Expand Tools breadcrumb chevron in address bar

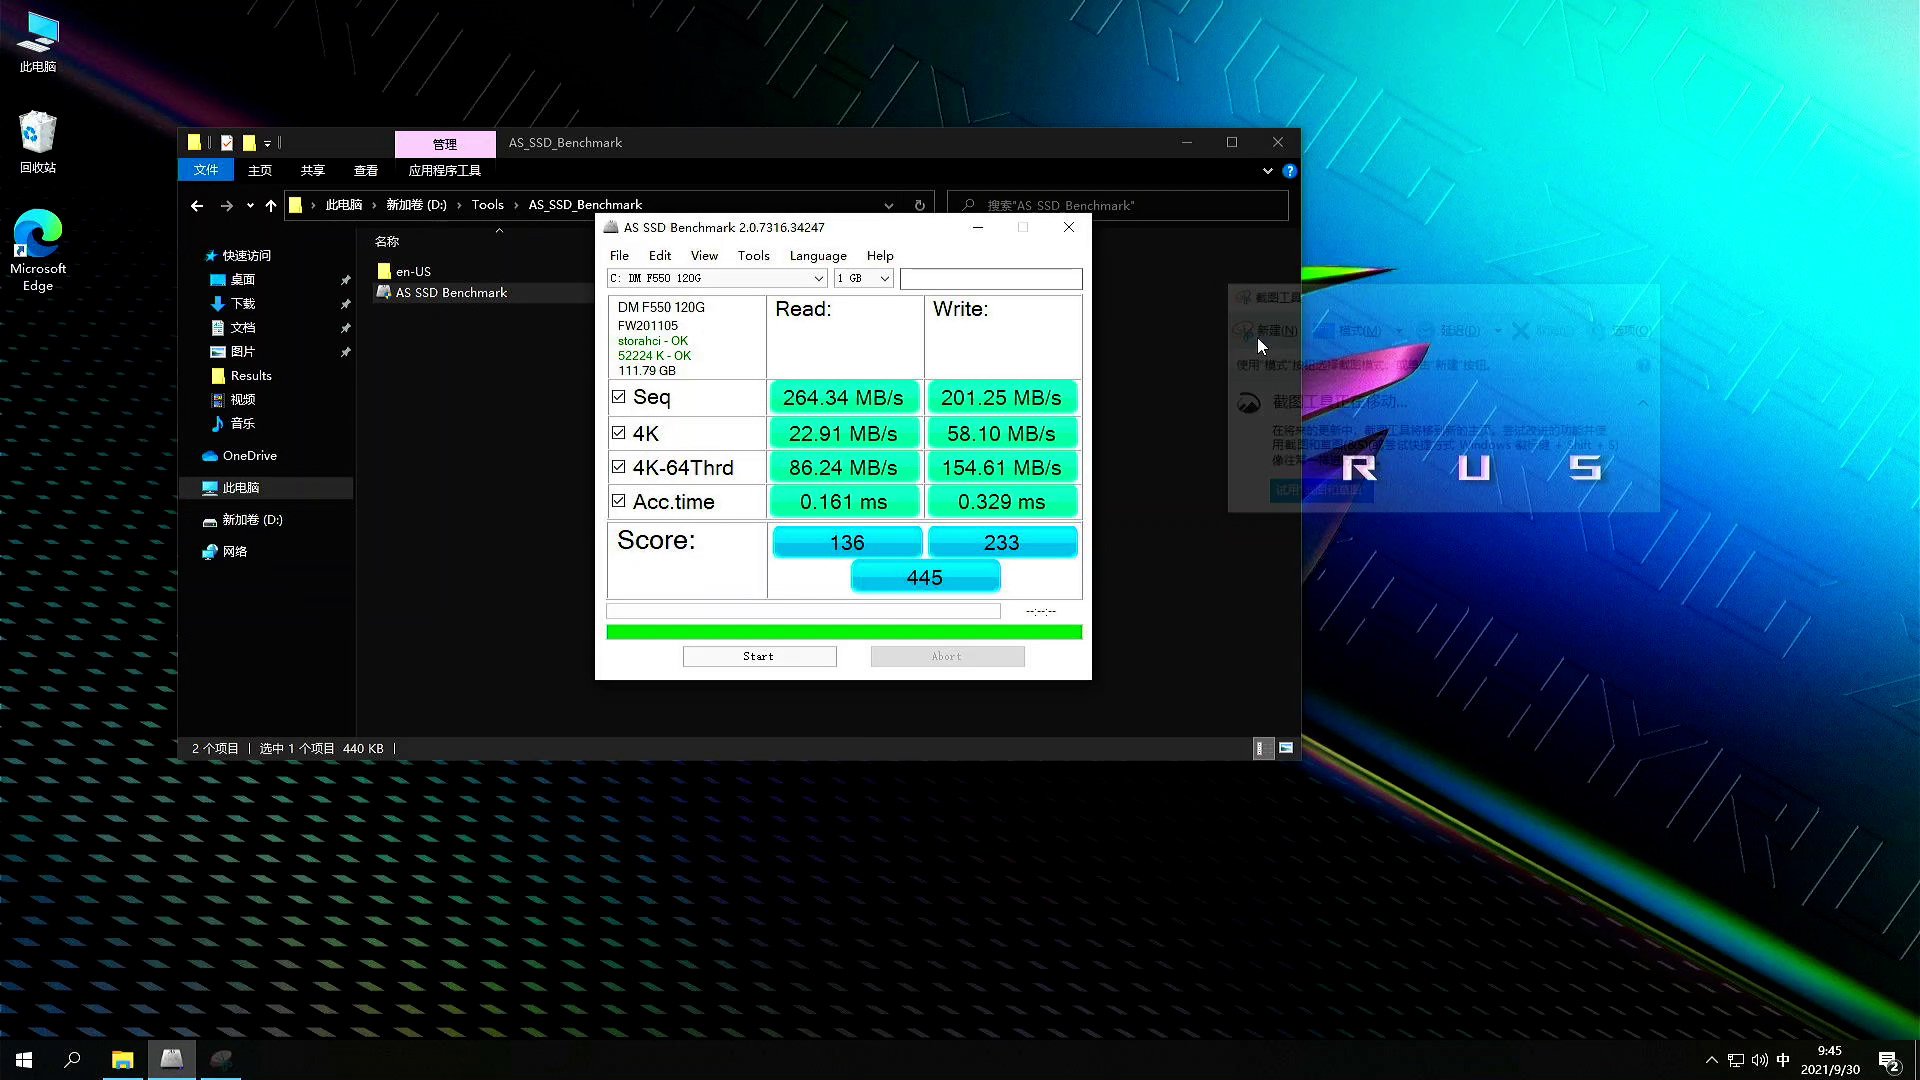[x=517, y=205]
